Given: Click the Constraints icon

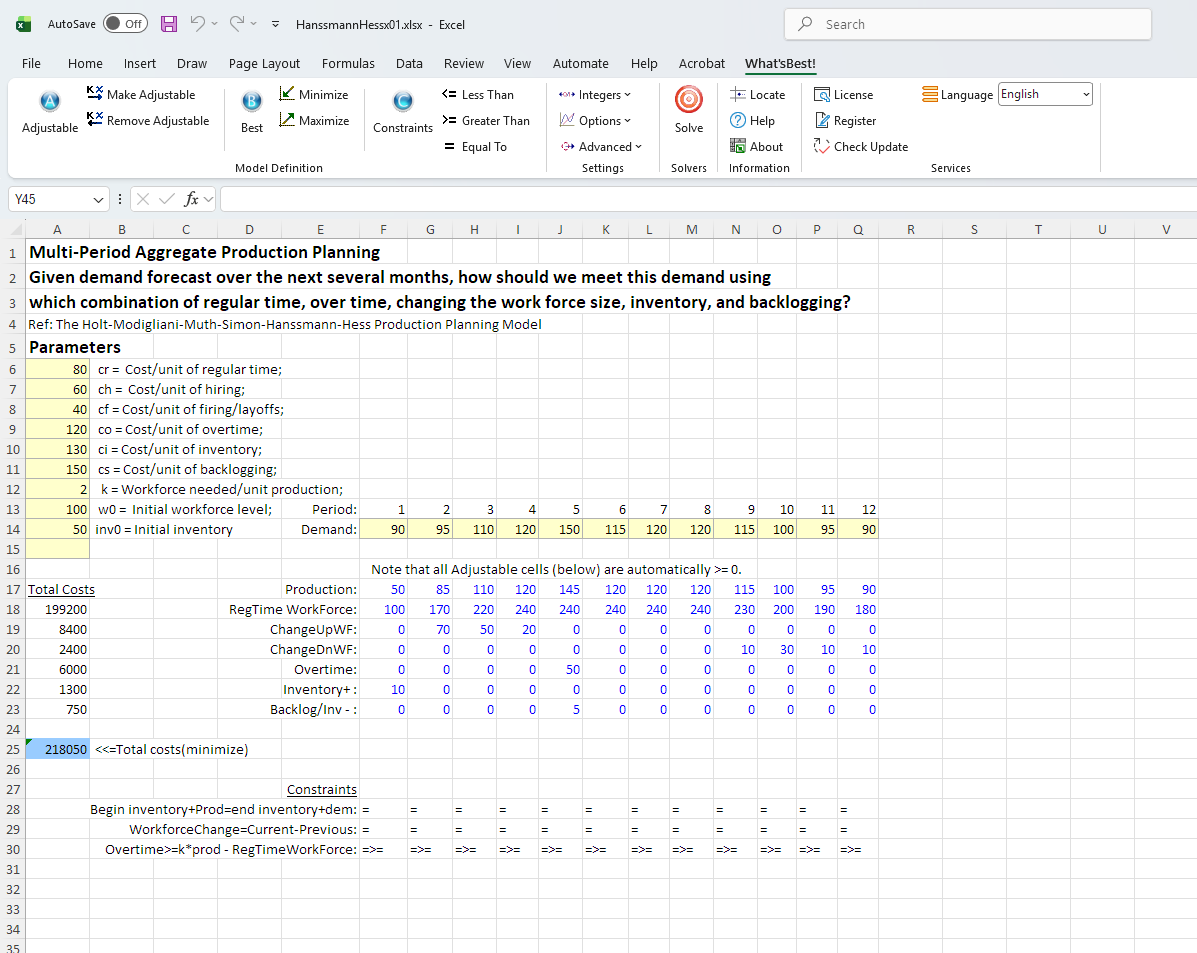Looking at the screenshot, I should click(402, 101).
